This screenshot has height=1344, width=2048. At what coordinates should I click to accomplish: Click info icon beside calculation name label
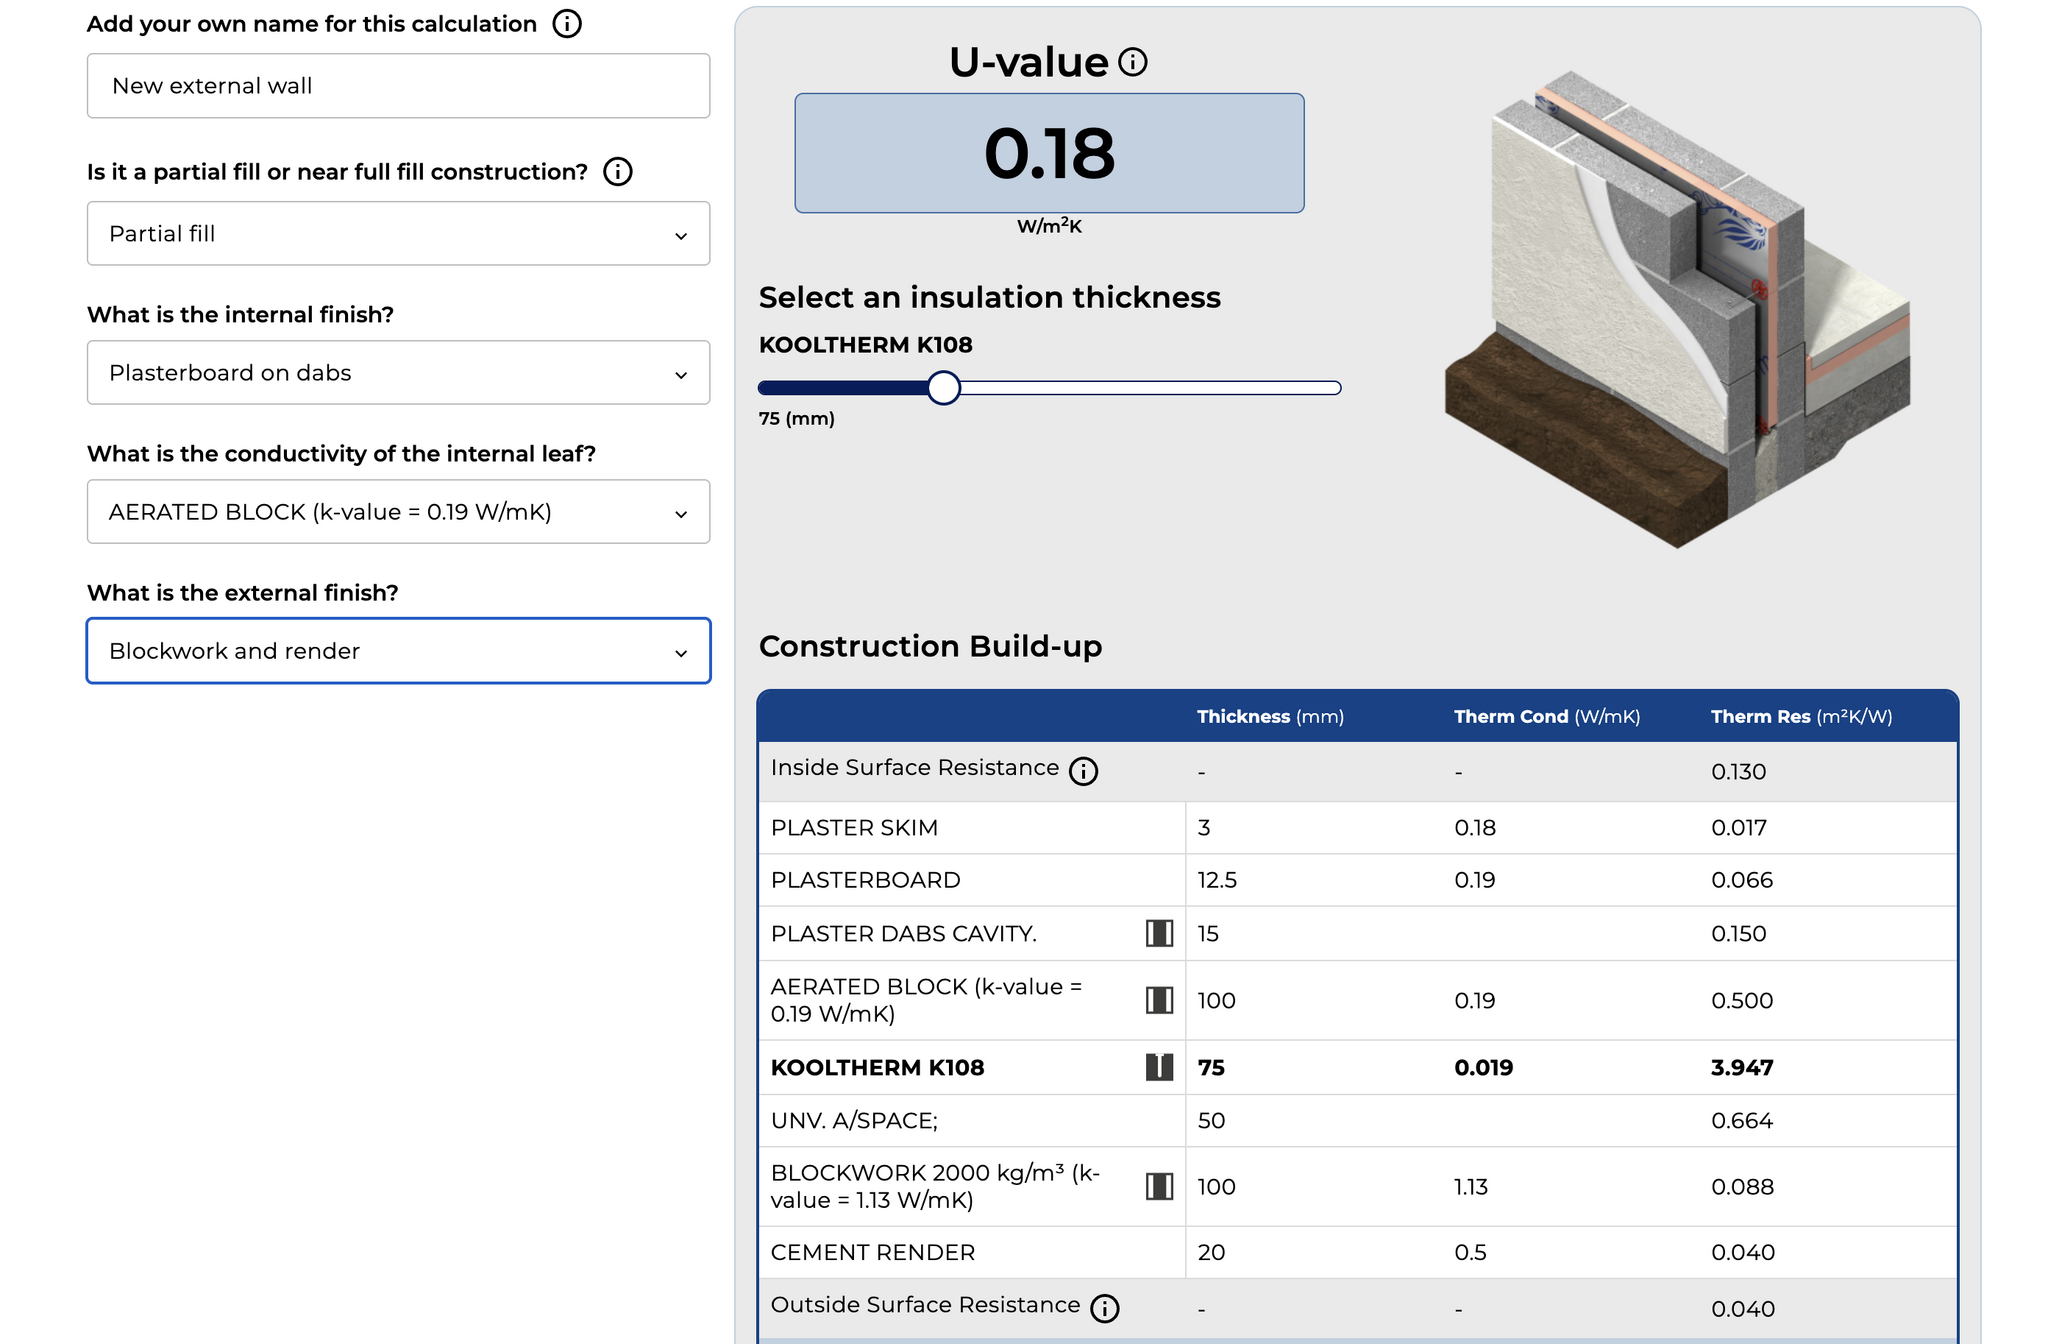click(x=567, y=24)
